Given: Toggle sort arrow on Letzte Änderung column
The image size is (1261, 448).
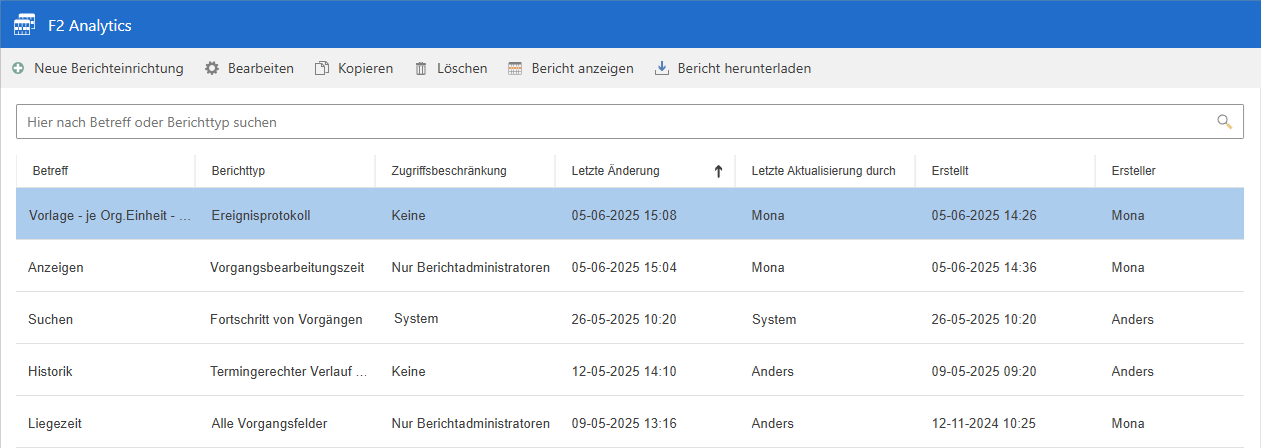Looking at the screenshot, I should (718, 171).
